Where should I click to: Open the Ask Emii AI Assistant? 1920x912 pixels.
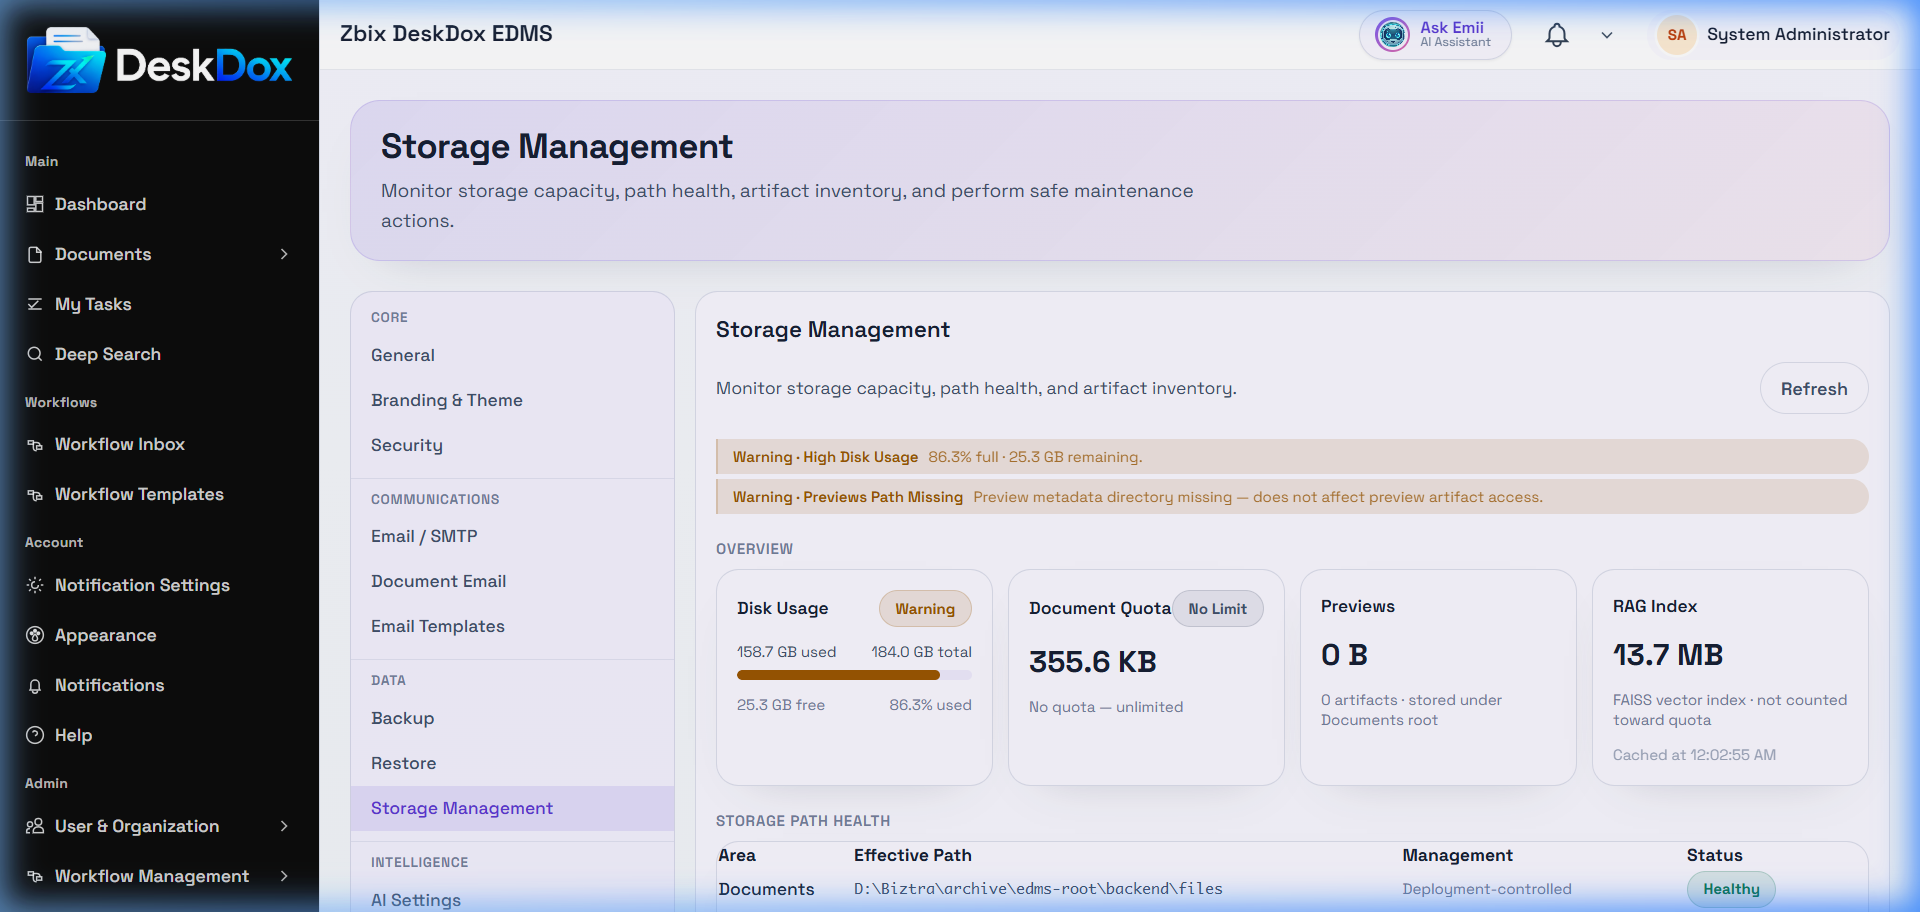pyautogui.click(x=1435, y=35)
